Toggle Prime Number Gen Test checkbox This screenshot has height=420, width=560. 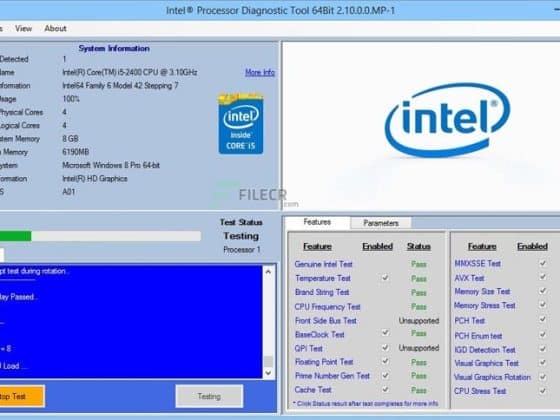[x=385, y=375]
